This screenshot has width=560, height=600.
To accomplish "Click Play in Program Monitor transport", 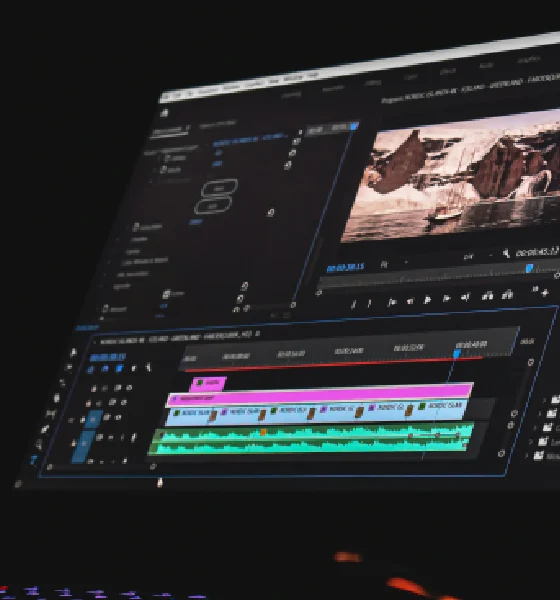I will (x=428, y=300).
